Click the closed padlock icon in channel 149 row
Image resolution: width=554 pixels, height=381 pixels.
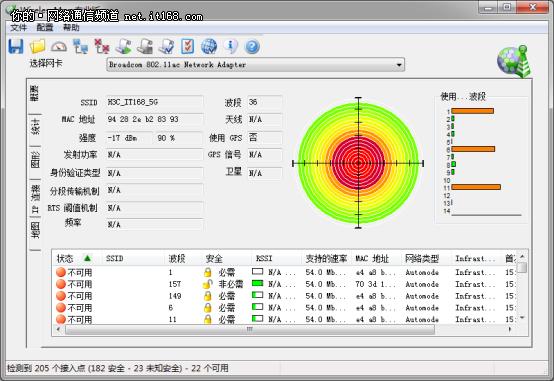208,296
